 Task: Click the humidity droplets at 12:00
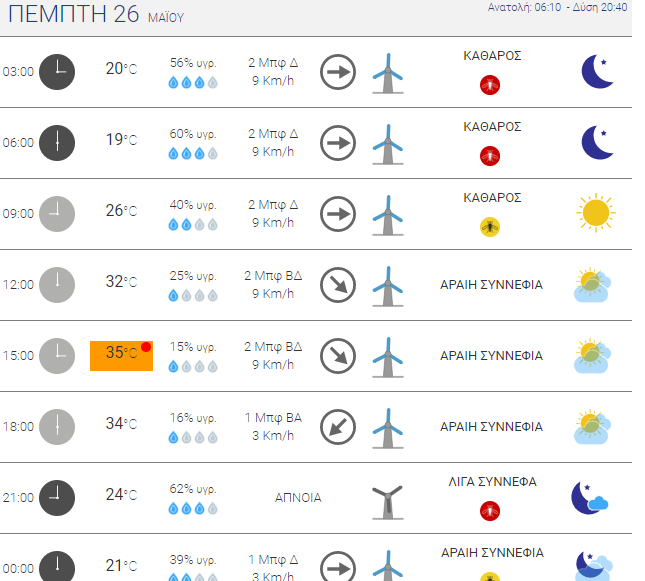tap(193, 296)
